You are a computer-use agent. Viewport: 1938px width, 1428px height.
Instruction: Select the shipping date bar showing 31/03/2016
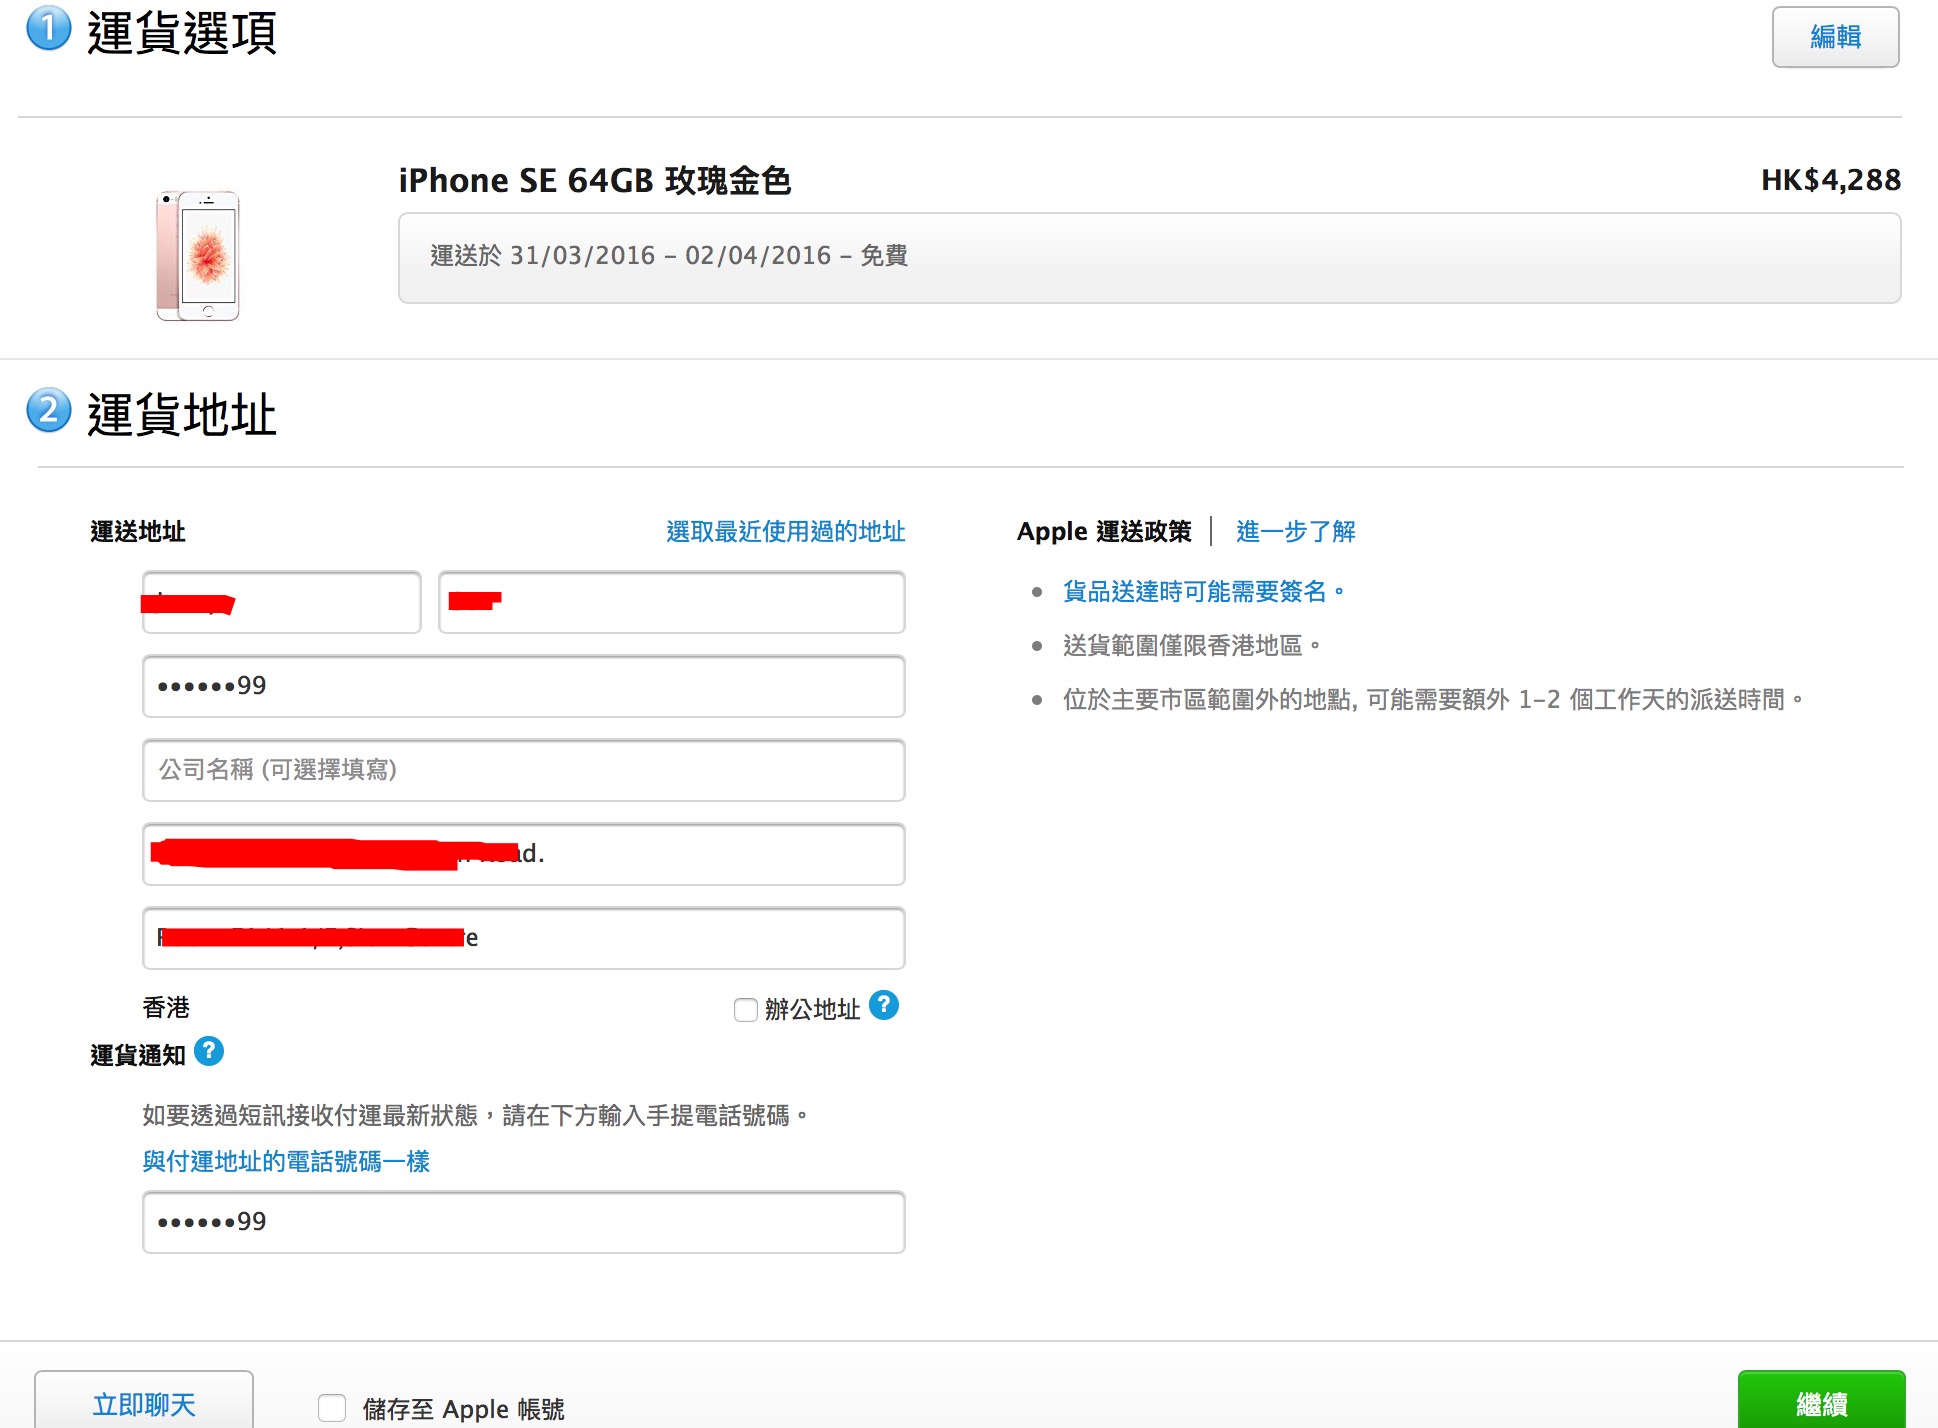[1148, 256]
